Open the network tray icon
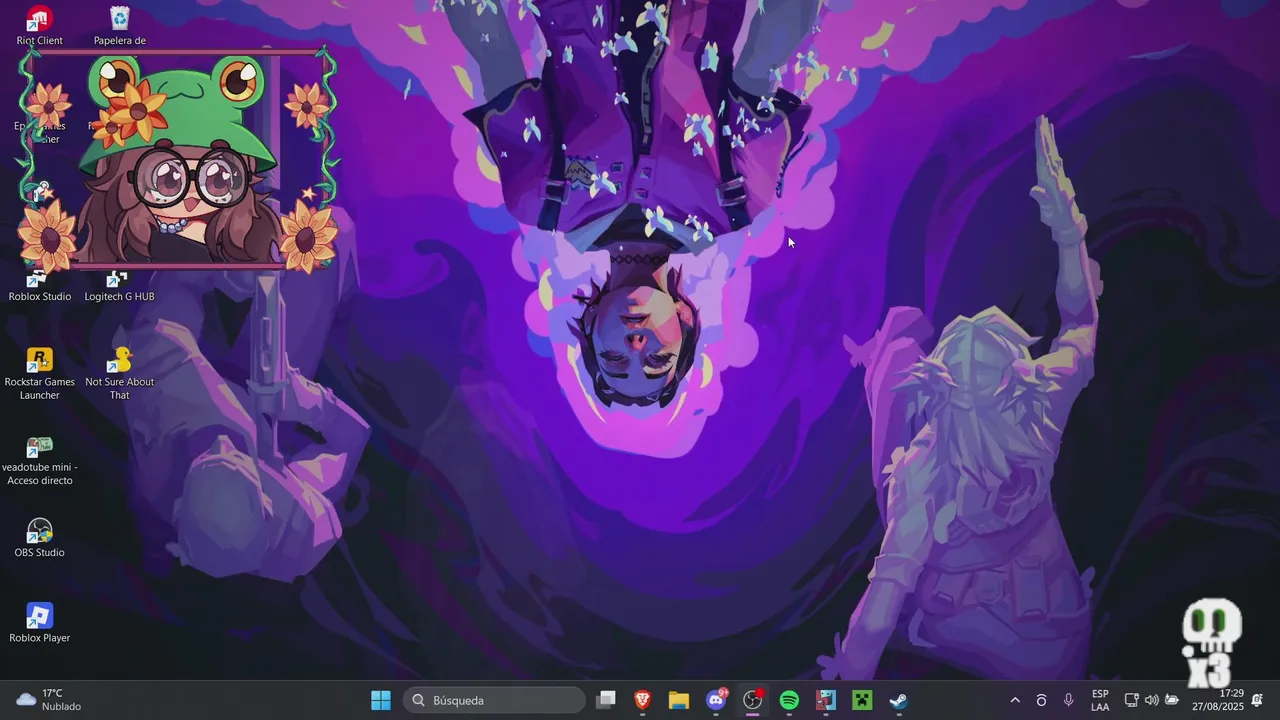 1131,700
